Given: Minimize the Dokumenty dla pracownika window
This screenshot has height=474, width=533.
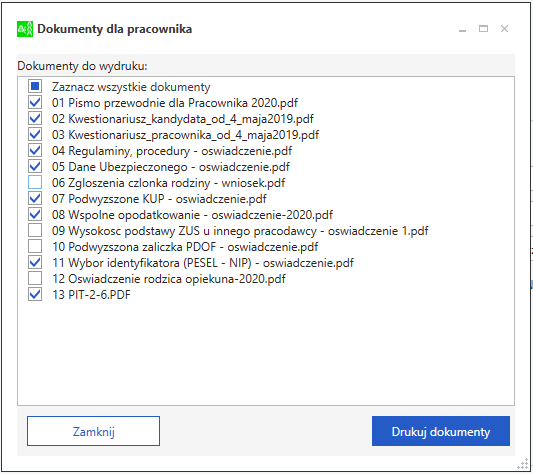Looking at the screenshot, I should click(x=462, y=30).
